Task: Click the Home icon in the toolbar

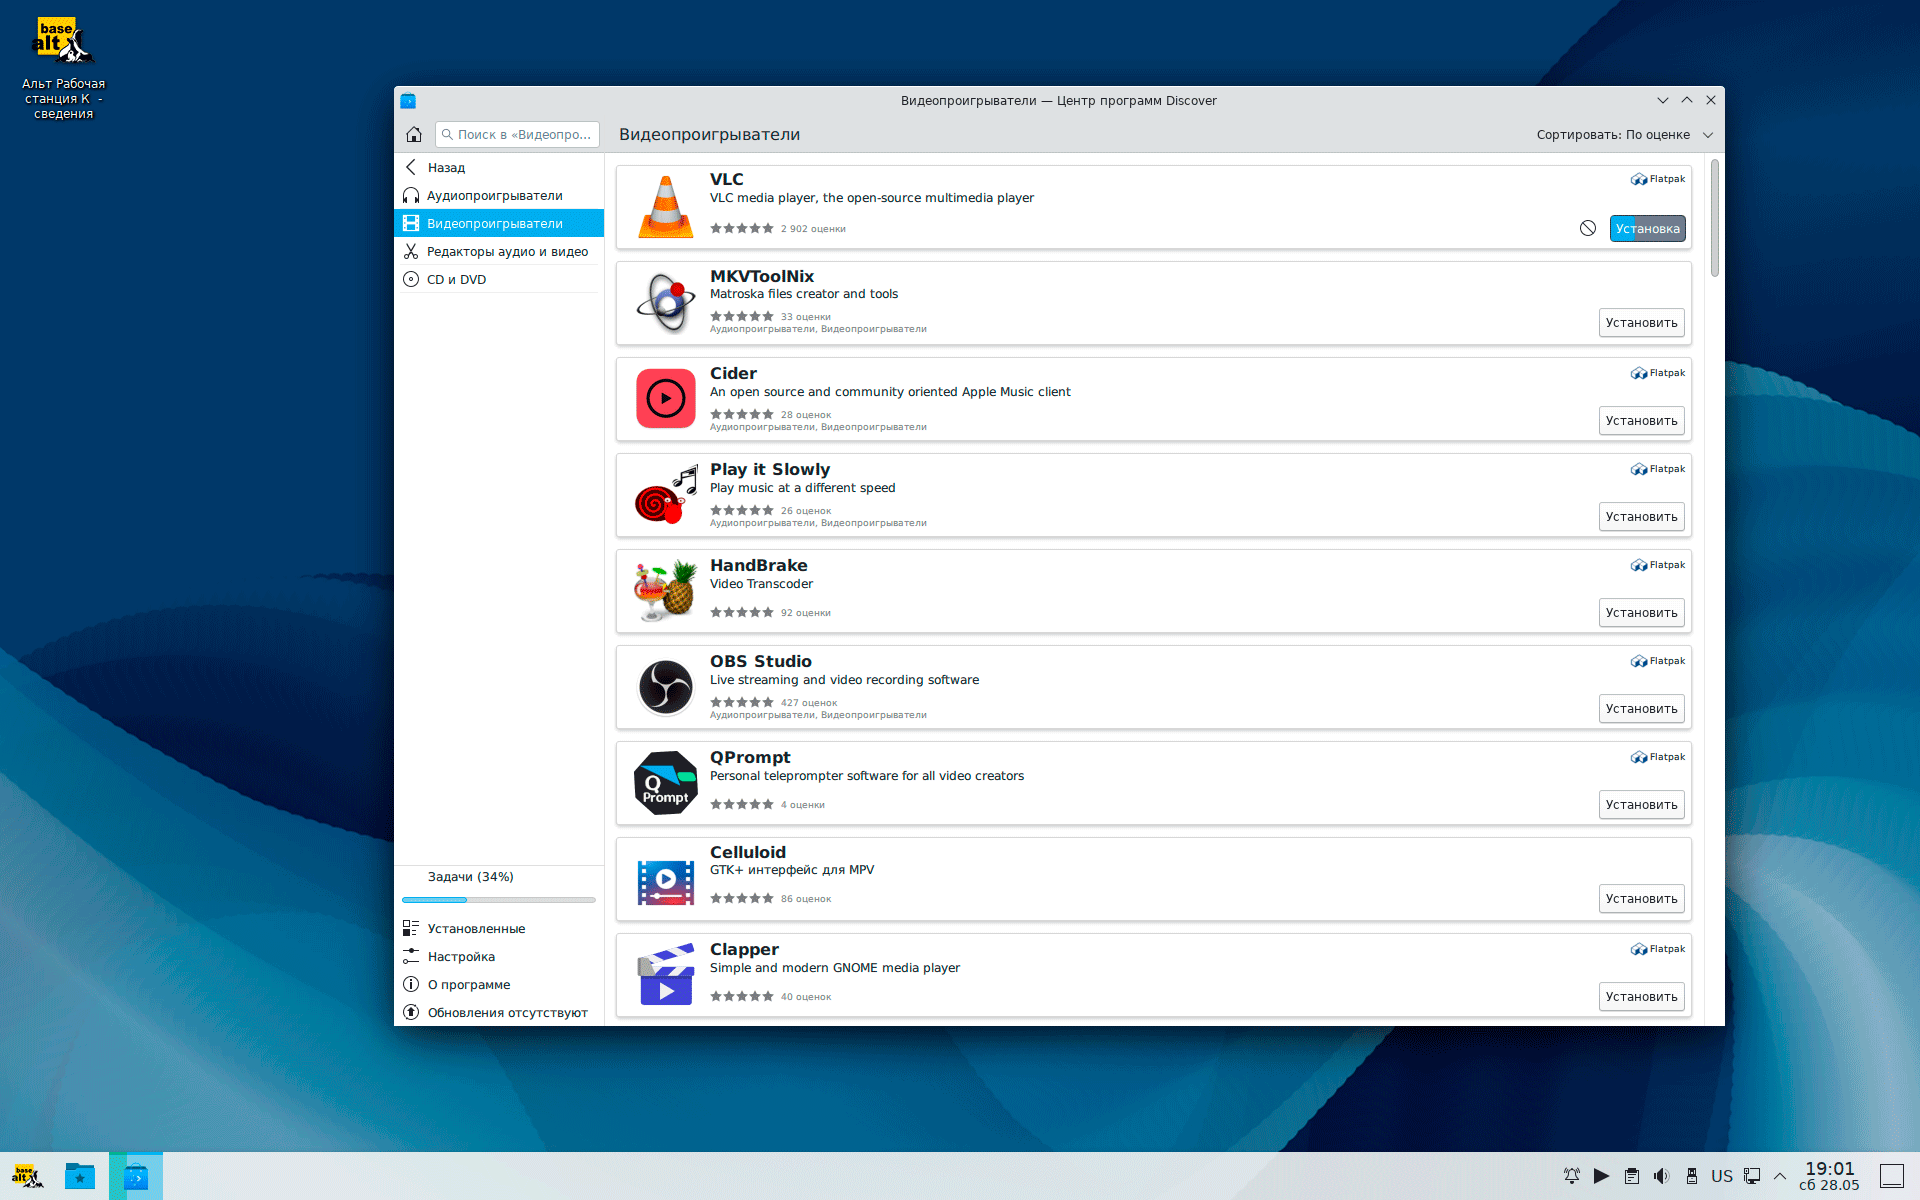Action: click(x=414, y=134)
